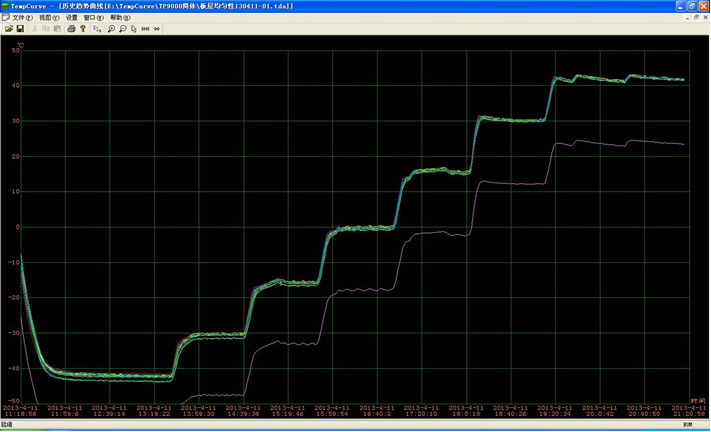The image size is (711, 432).
Task: Print the temperature curve chart
Action: coord(71,29)
